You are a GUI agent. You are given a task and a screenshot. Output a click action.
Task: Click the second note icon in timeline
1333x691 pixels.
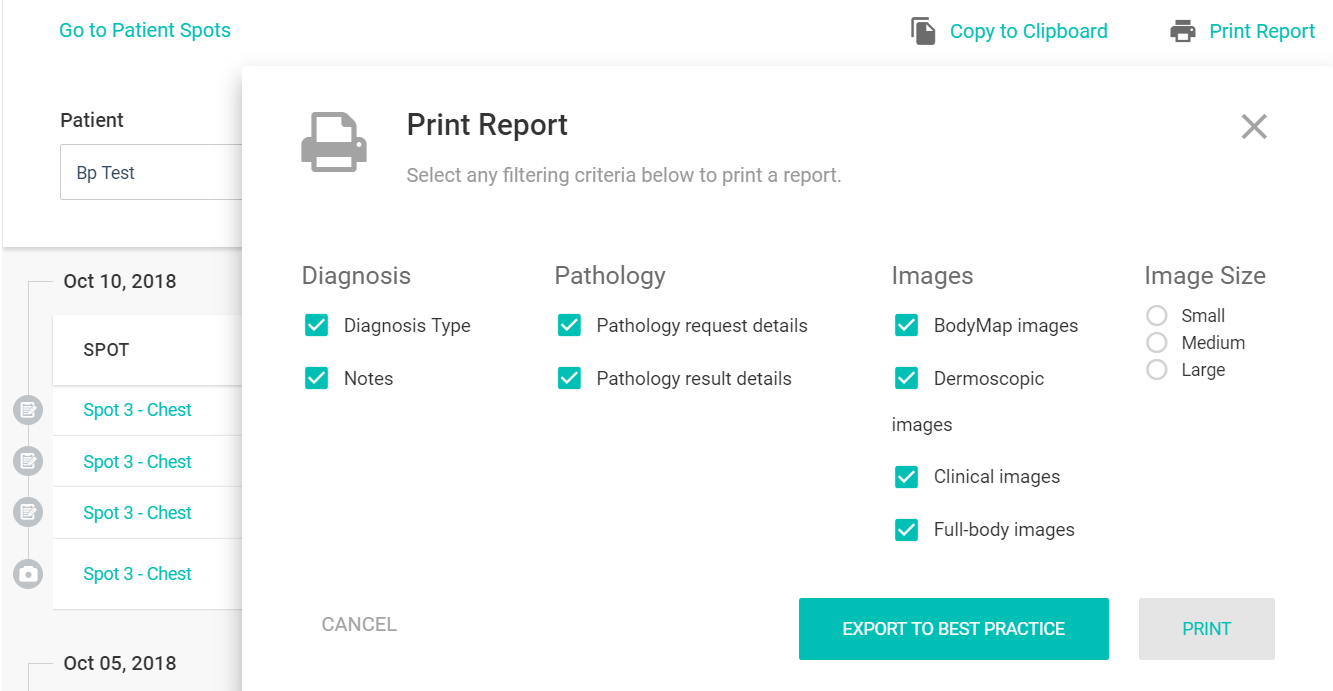point(28,461)
